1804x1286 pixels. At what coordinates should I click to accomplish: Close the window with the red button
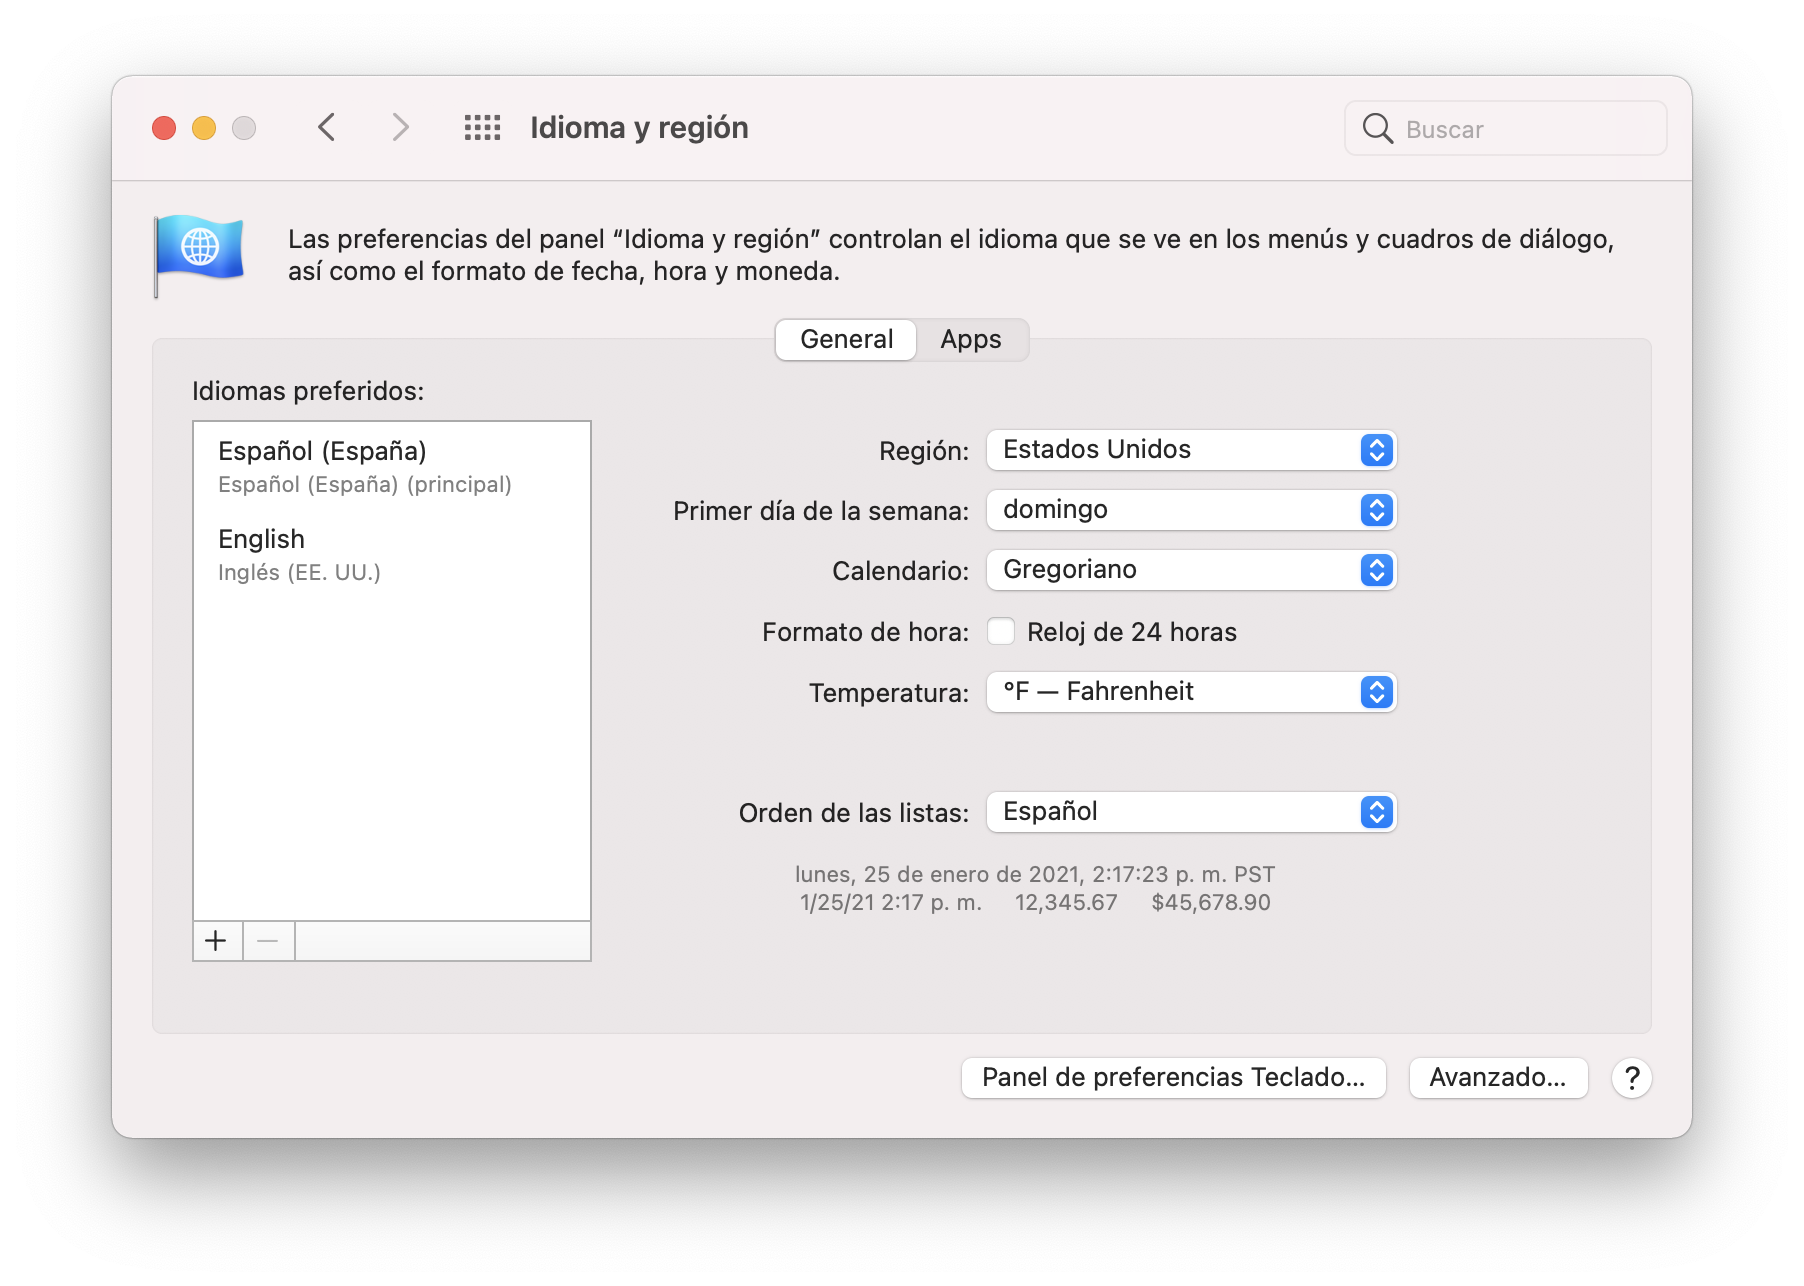(164, 128)
